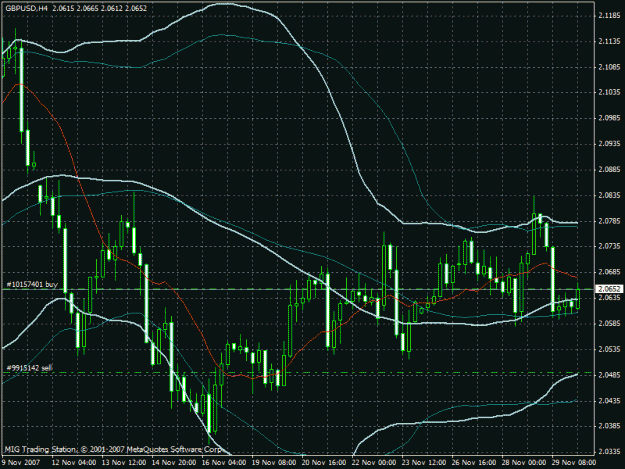Click the 2.0785 price scale label
625x469 pixels.
point(609,221)
